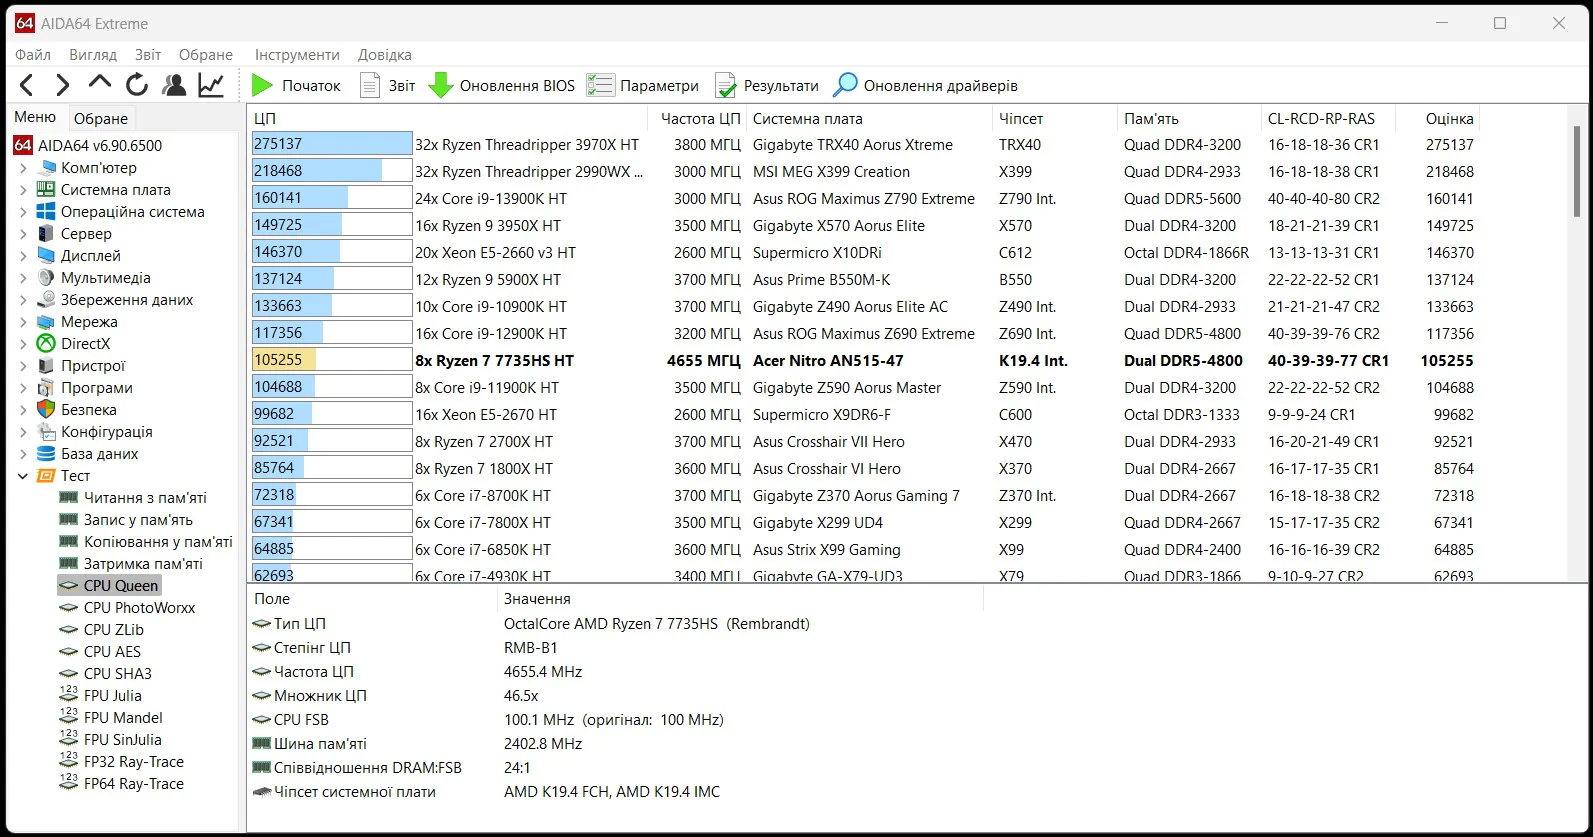Select the 24x Core i9-13900K HT row

pos(864,199)
